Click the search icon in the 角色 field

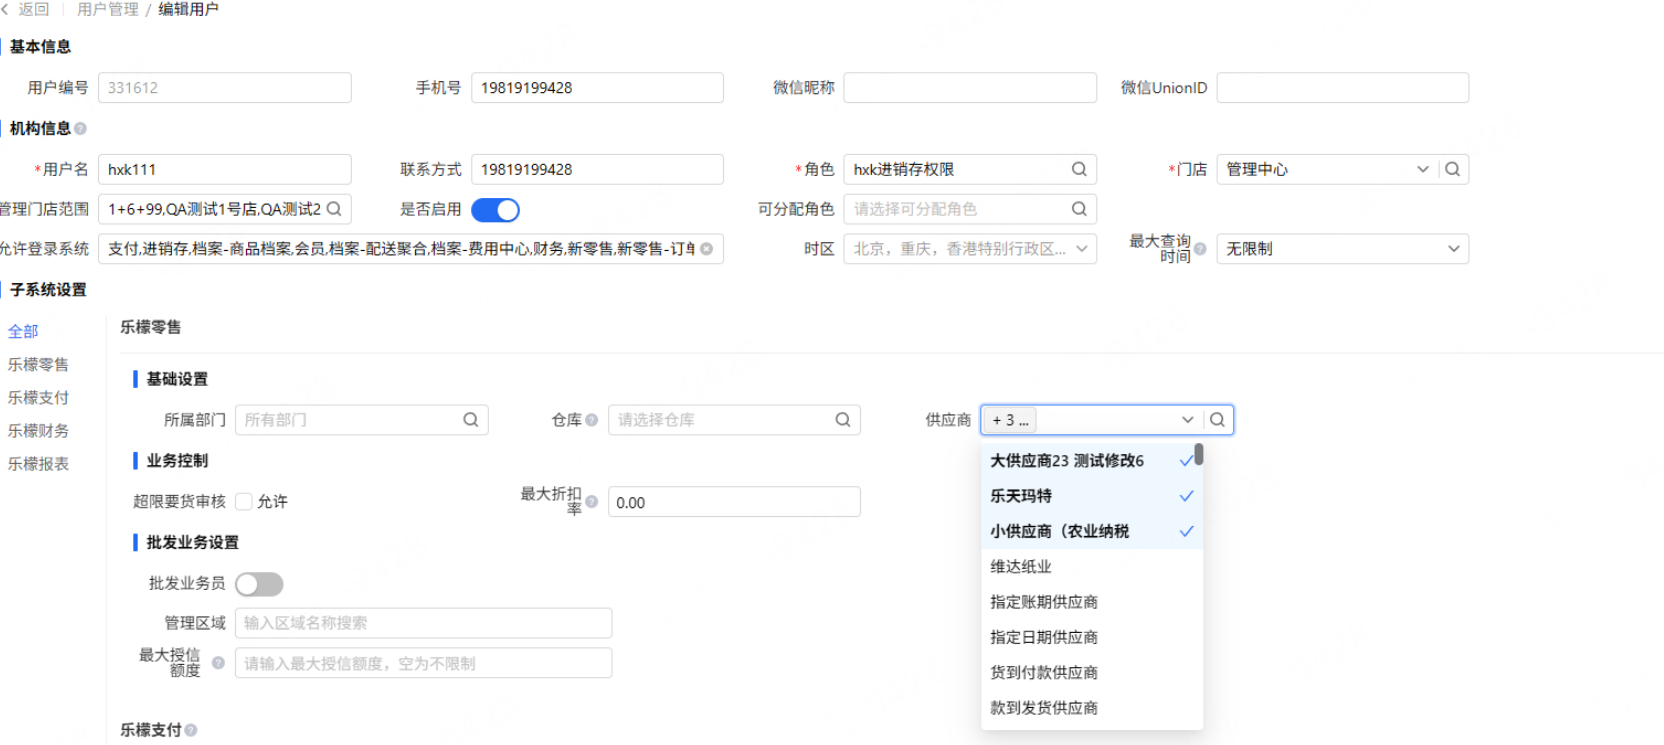[1079, 169]
